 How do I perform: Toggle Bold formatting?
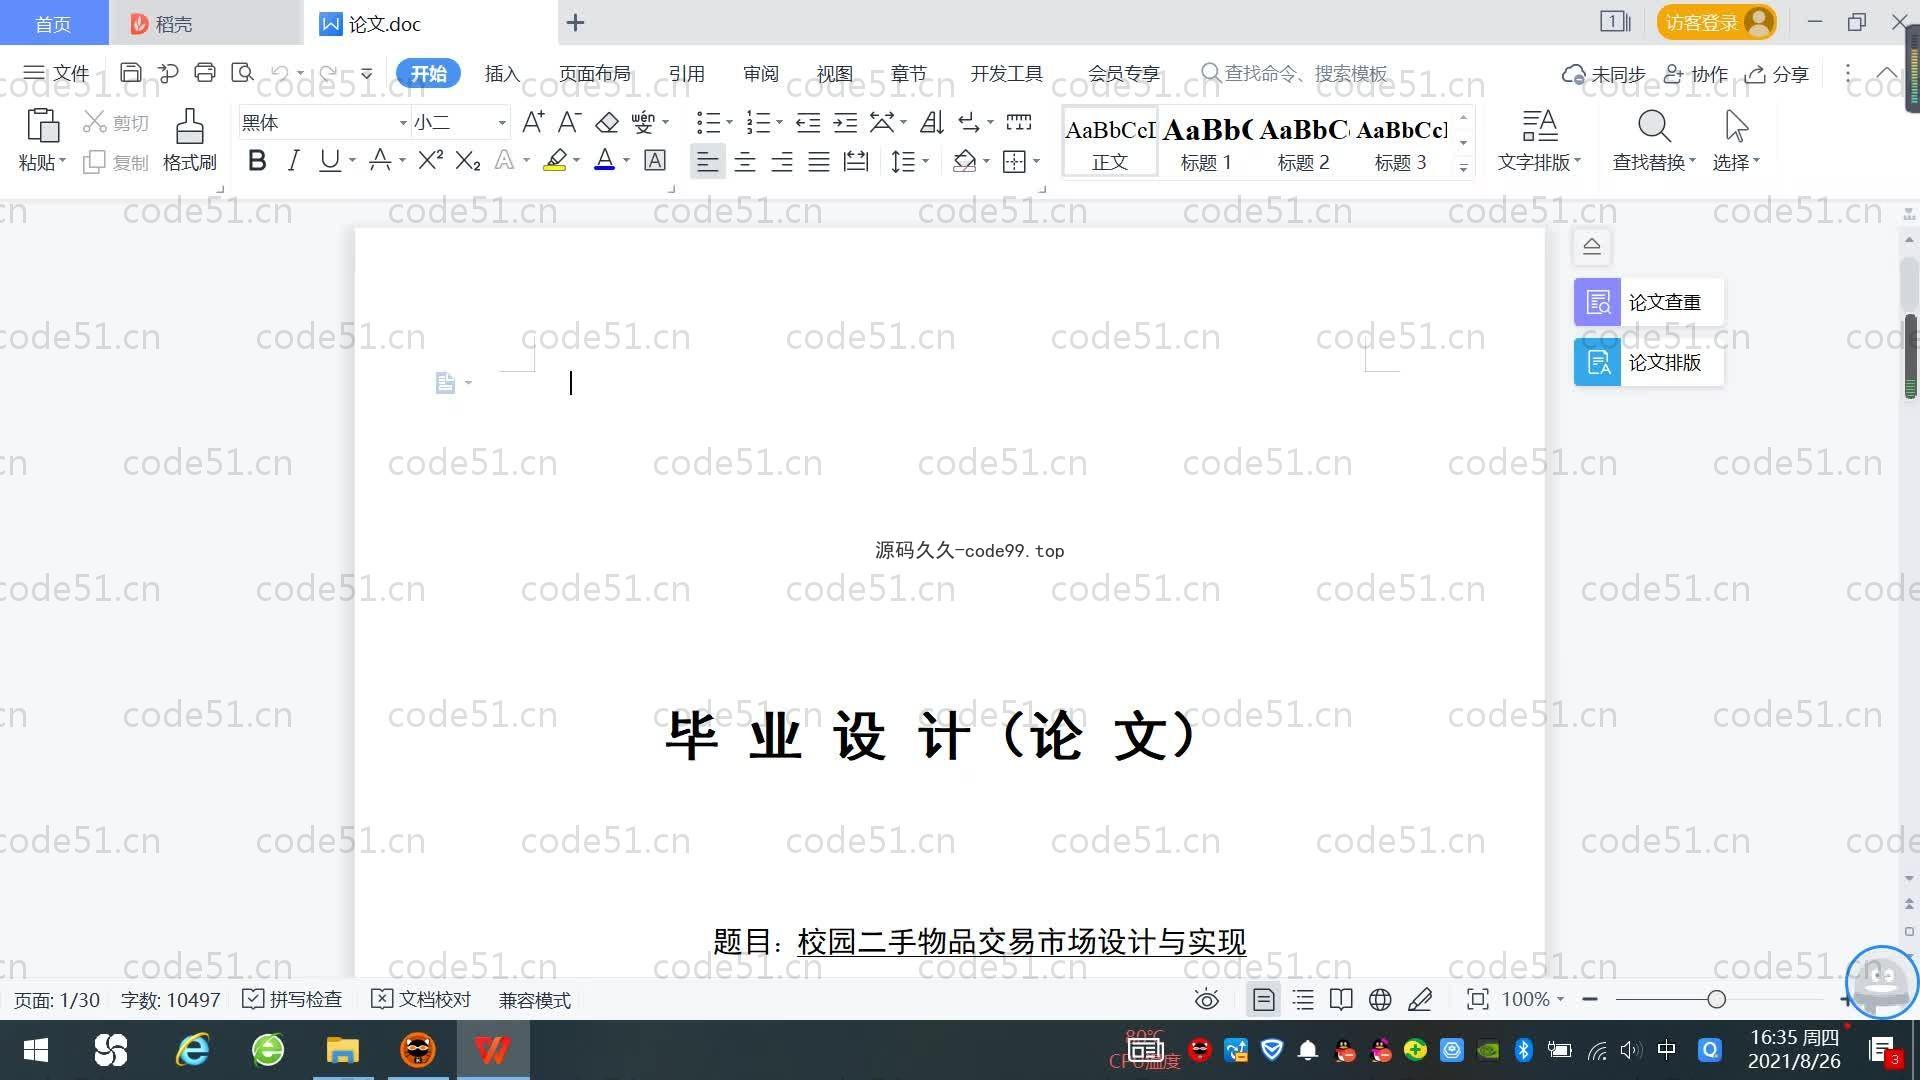point(257,160)
